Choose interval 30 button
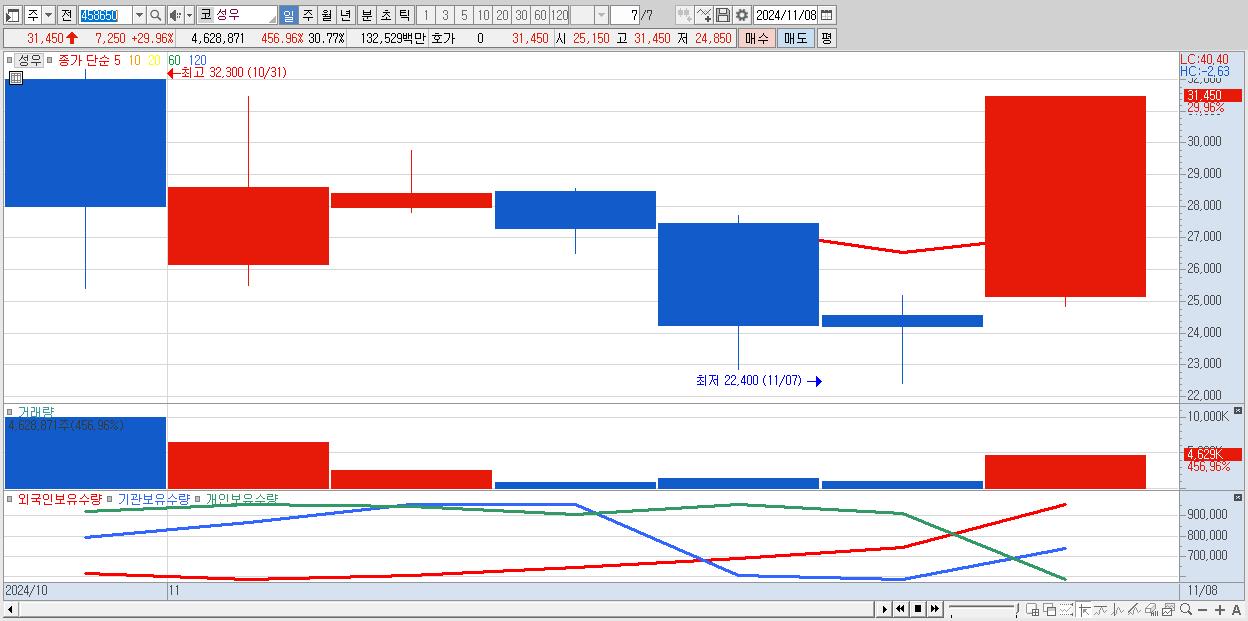 (521, 15)
